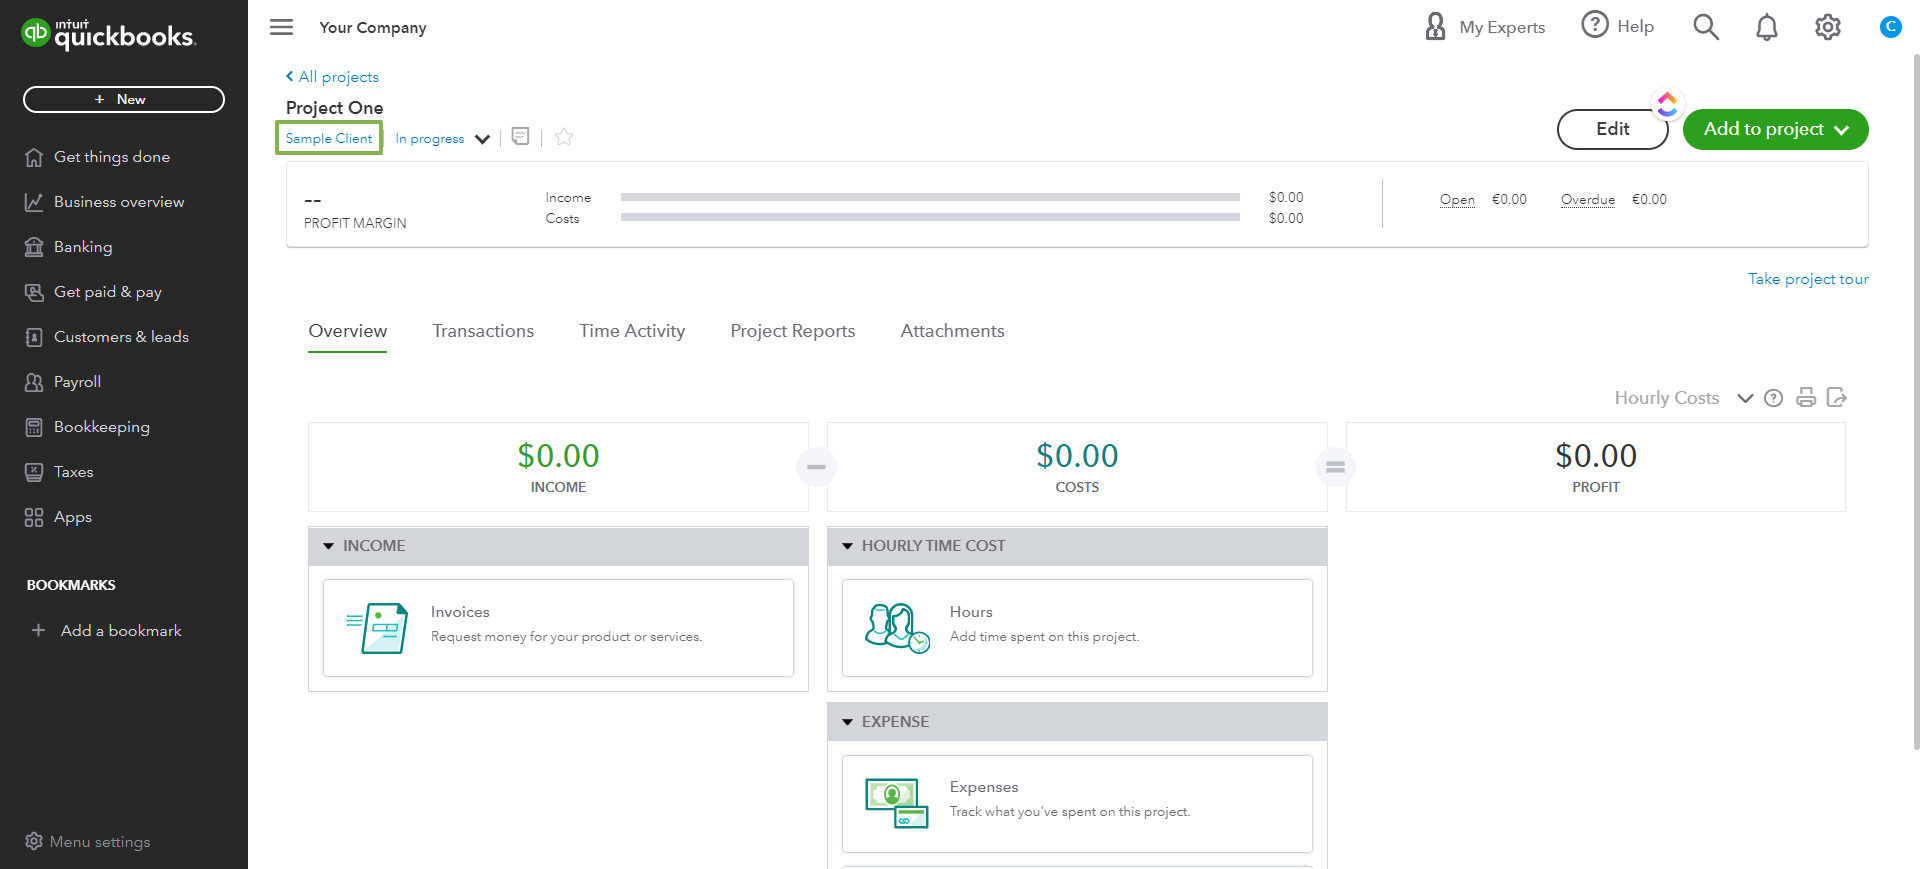The height and width of the screenshot is (869, 1920).
Task: Switch to the Time Activity tab
Action: pyautogui.click(x=632, y=331)
